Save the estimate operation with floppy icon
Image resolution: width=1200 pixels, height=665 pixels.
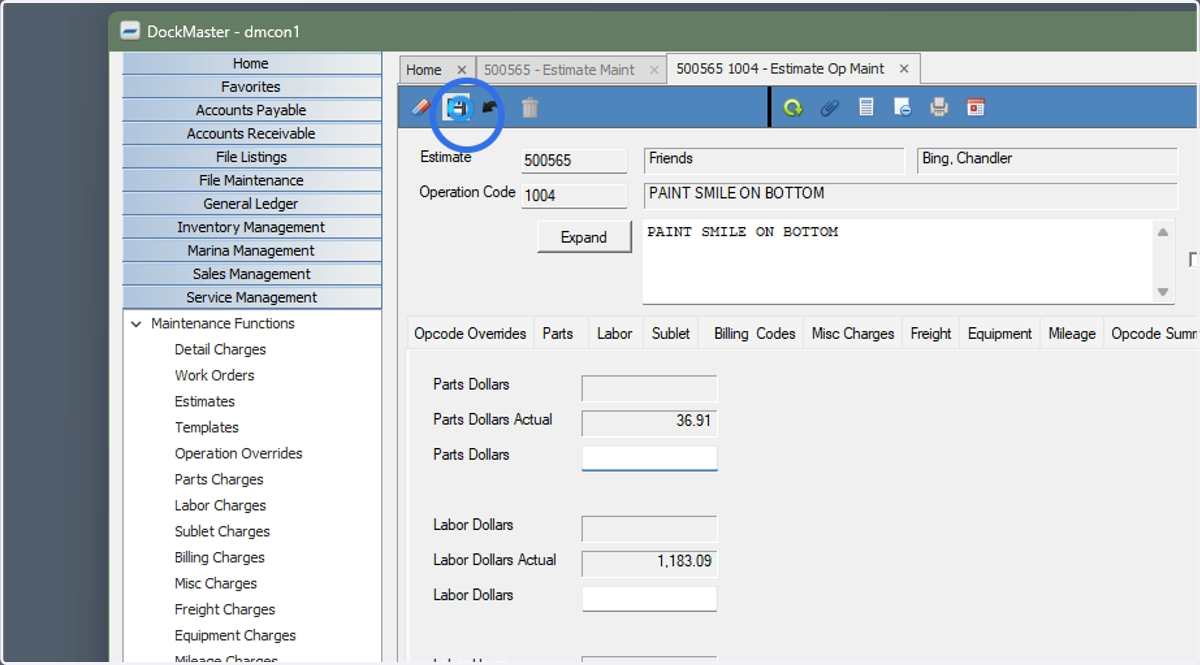tap(458, 108)
